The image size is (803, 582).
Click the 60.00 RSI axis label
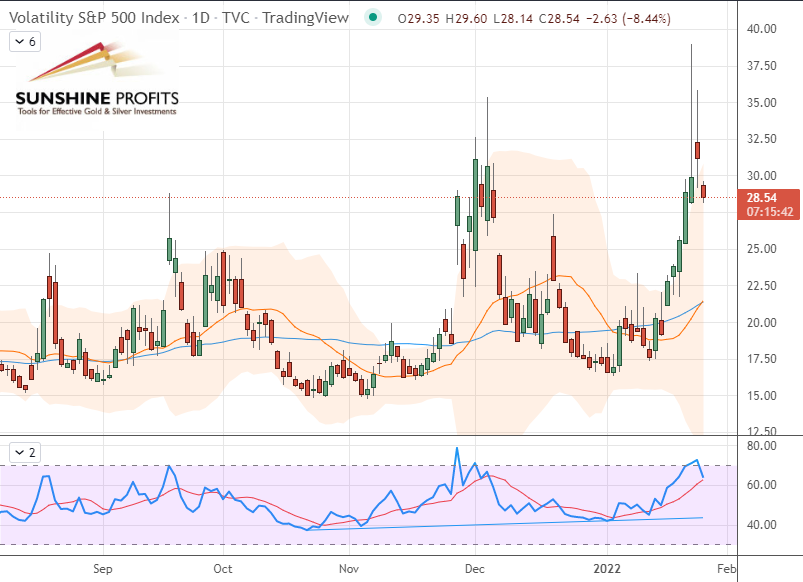coord(762,485)
